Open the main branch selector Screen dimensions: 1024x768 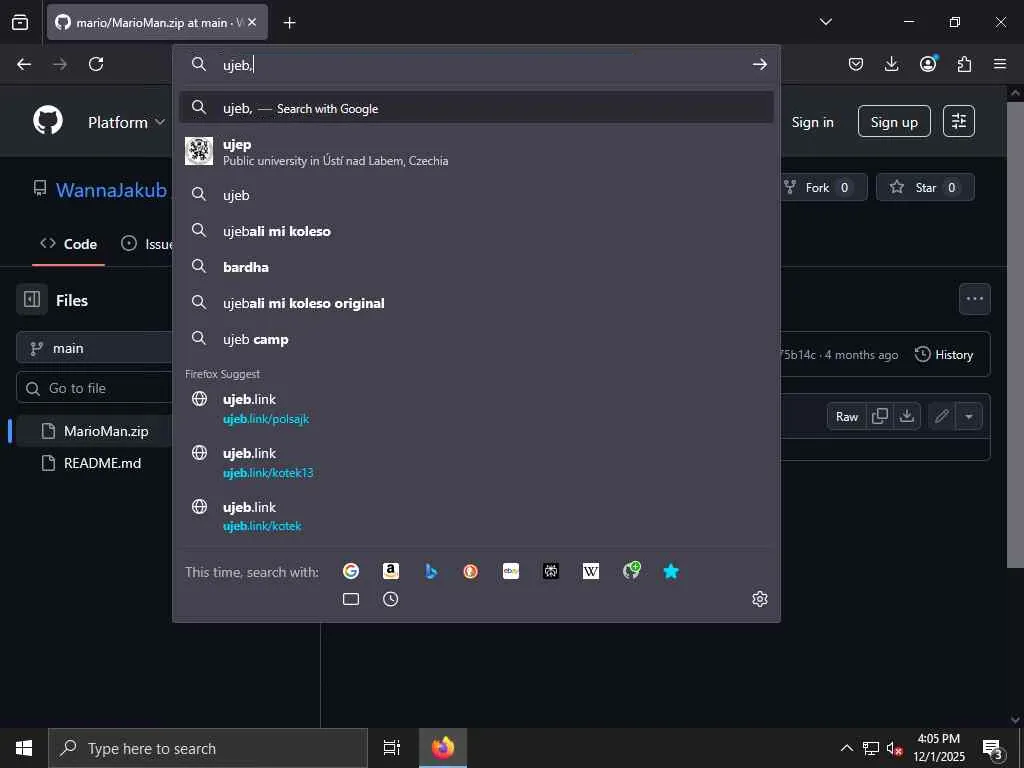pyautogui.click(x=95, y=348)
